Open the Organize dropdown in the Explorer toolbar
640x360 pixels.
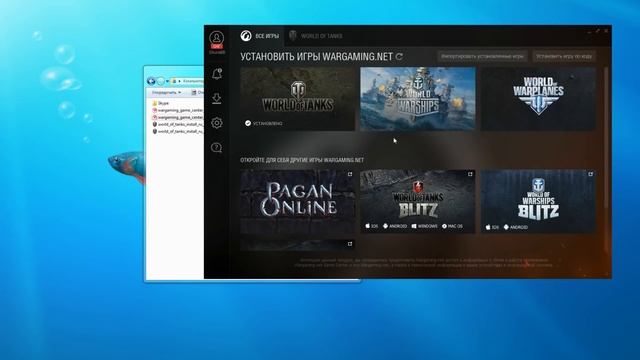pos(166,92)
